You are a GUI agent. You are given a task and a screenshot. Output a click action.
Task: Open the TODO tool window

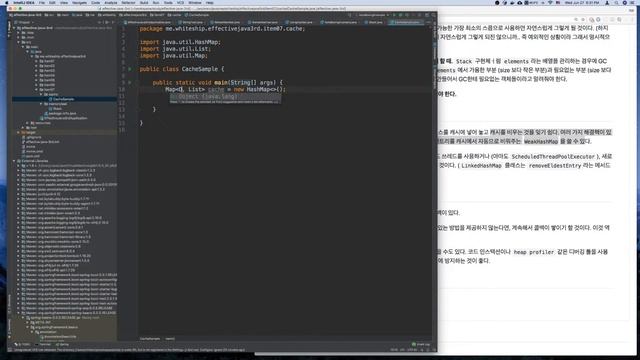pyautogui.click(x=23, y=345)
